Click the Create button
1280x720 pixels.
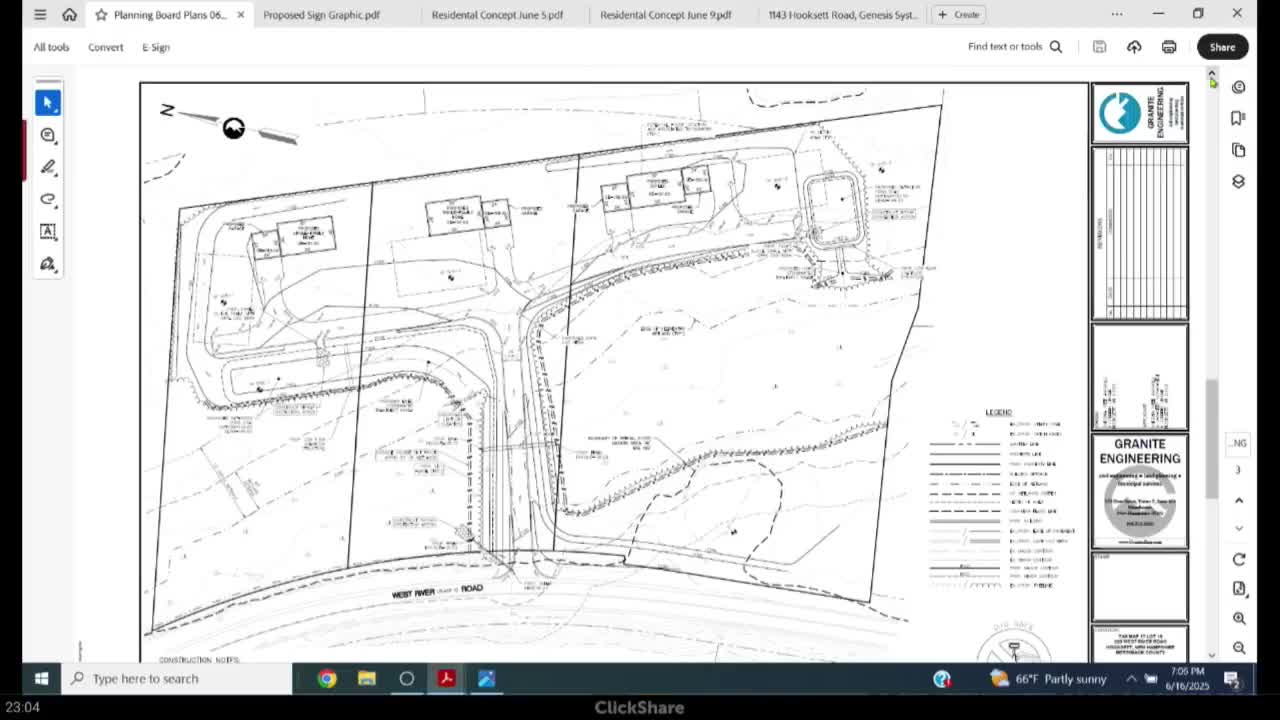(959, 15)
